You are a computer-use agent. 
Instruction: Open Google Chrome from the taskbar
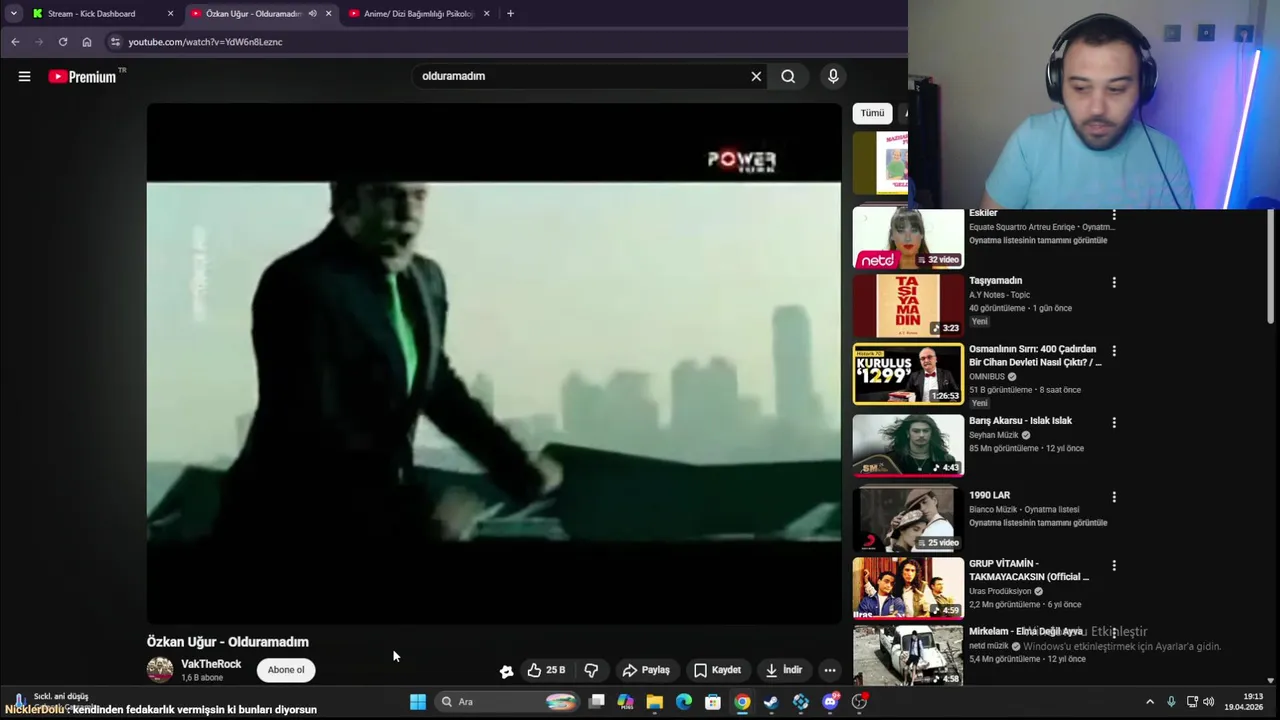(x=742, y=702)
